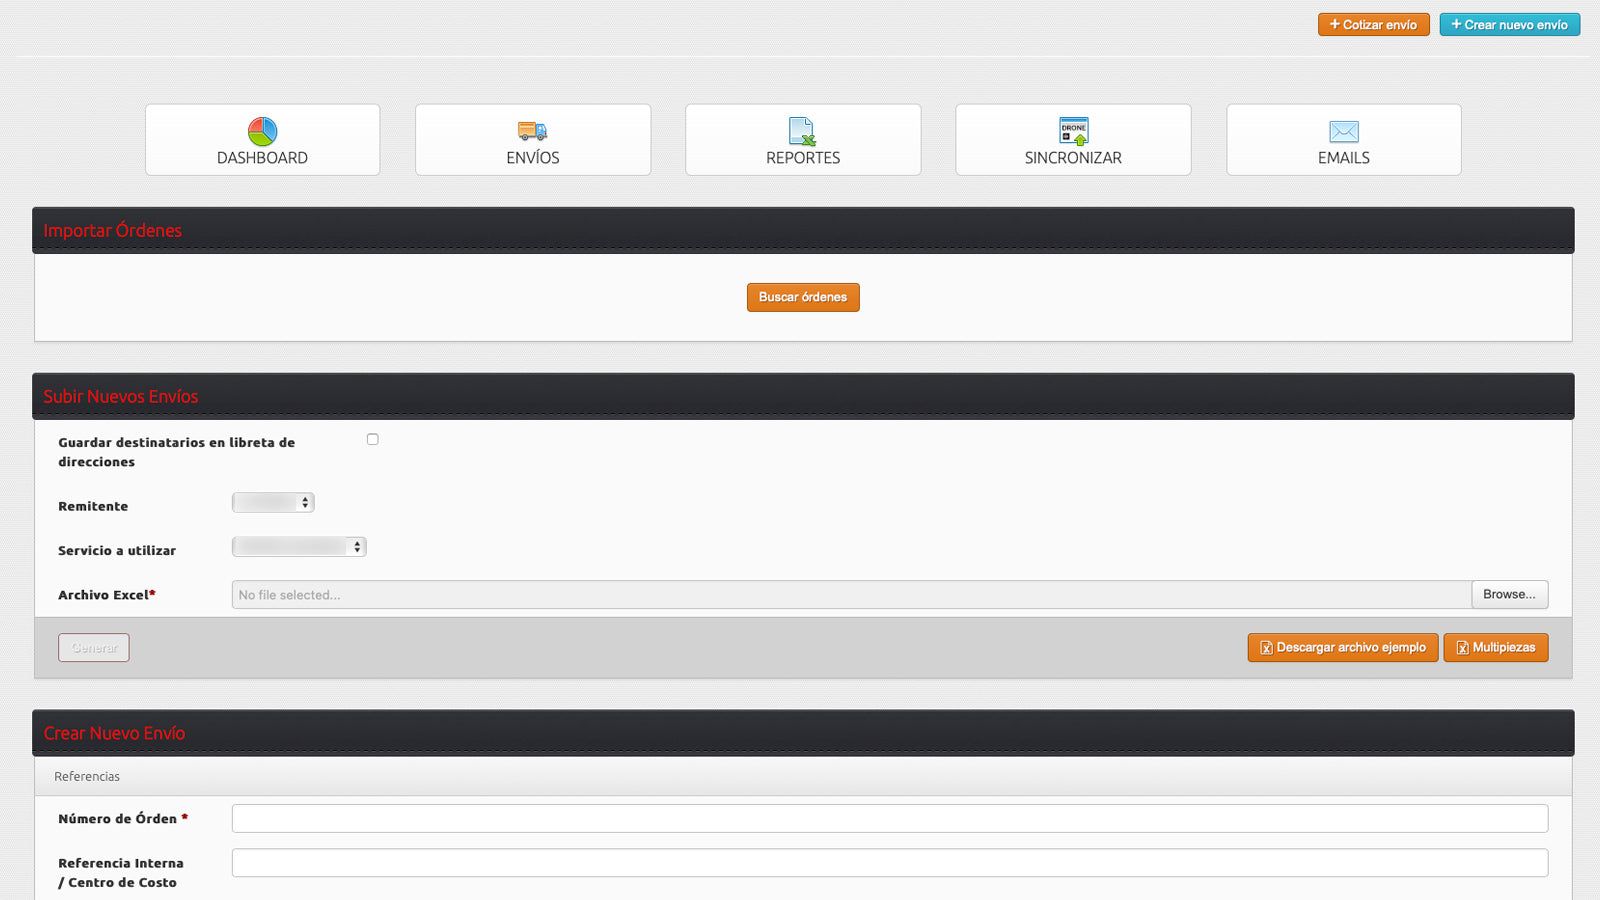
Task: Click the Crear nuevo envío button
Action: click(x=1510, y=25)
